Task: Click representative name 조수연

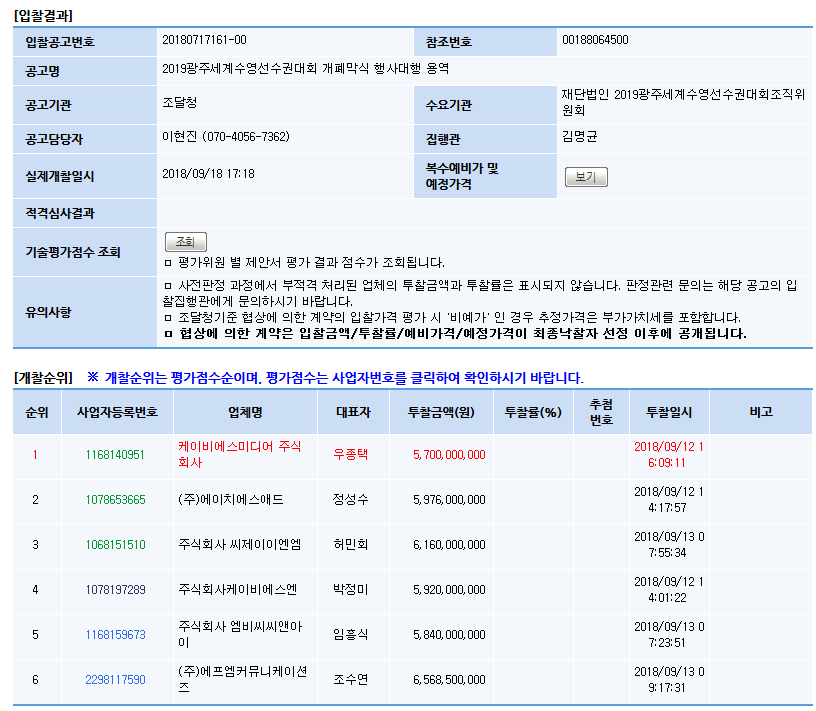Action: coord(351,680)
